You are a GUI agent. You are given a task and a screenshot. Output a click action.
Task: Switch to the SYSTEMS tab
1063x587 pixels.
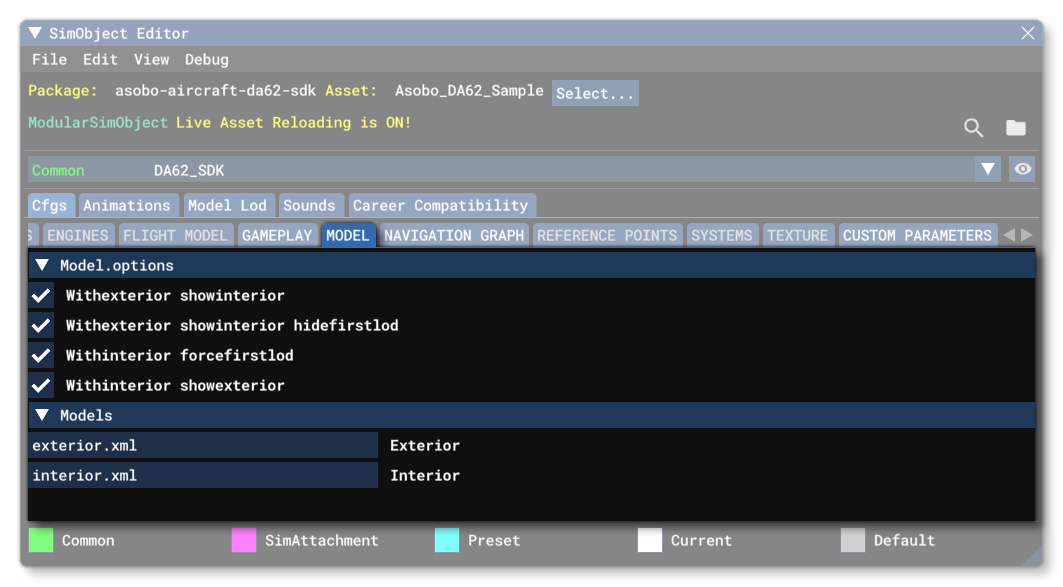click(722, 235)
